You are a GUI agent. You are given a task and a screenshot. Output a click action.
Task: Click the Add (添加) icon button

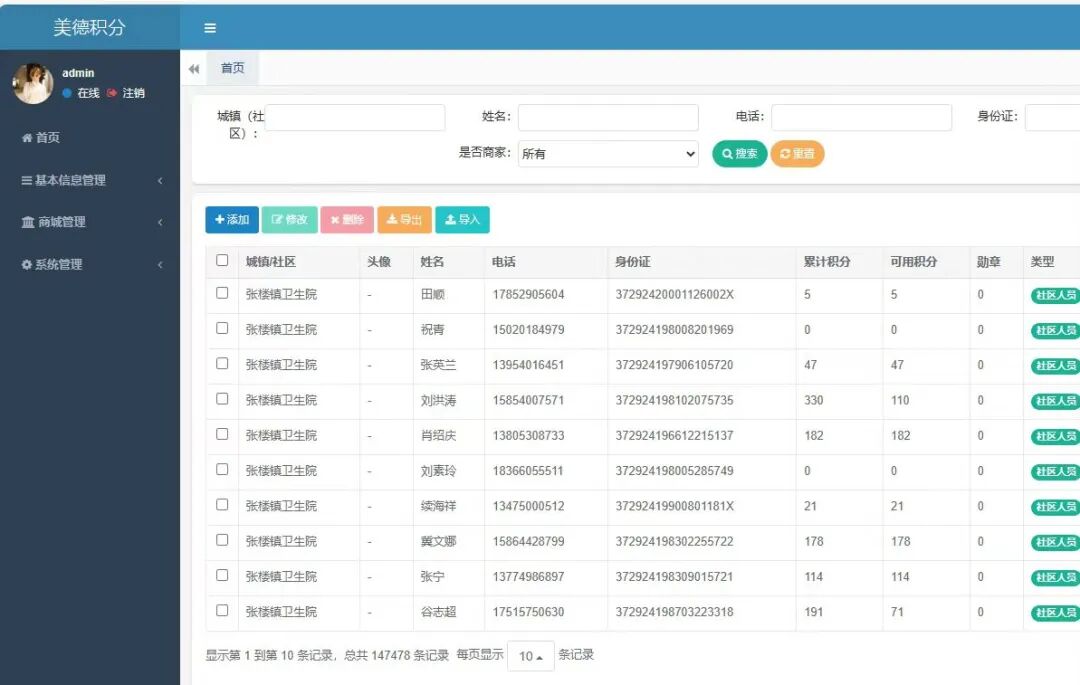(231, 219)
